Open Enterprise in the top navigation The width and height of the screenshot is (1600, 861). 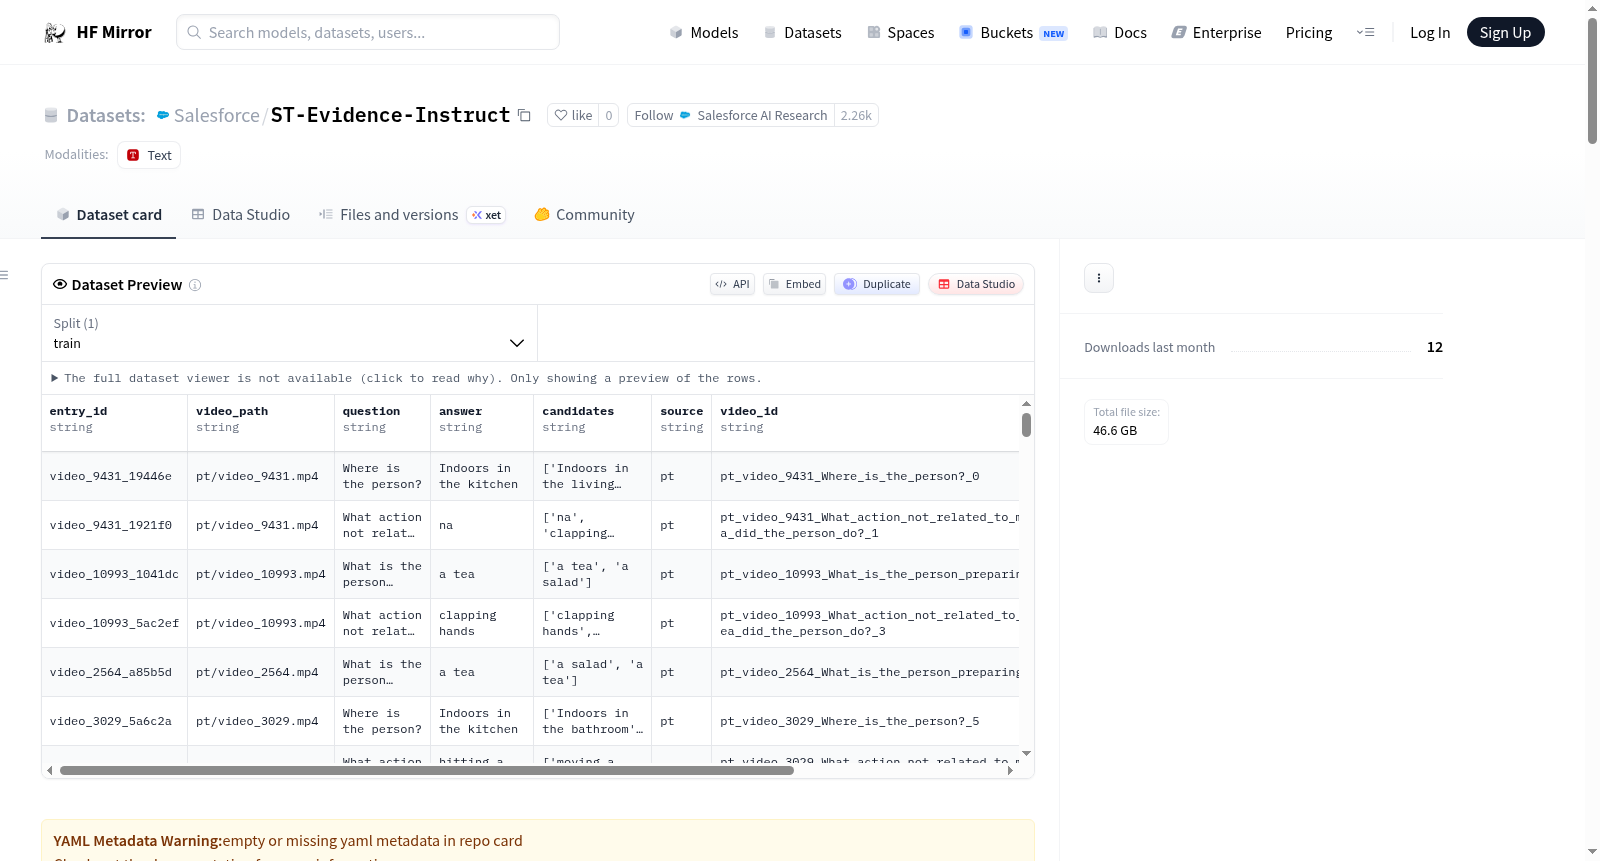pyautogui.click(x=1216, y=33)
